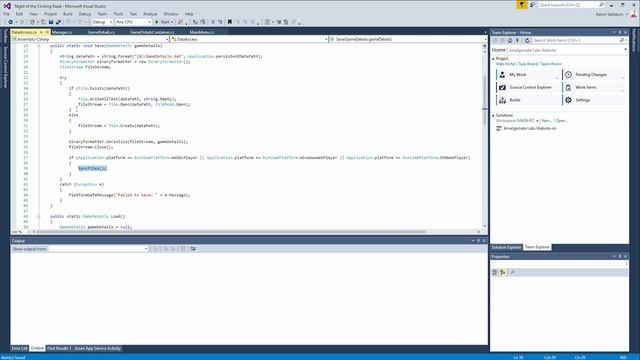
Task: Open the Workspace MAIN-PC dropdown
Action: click(537, 121)
